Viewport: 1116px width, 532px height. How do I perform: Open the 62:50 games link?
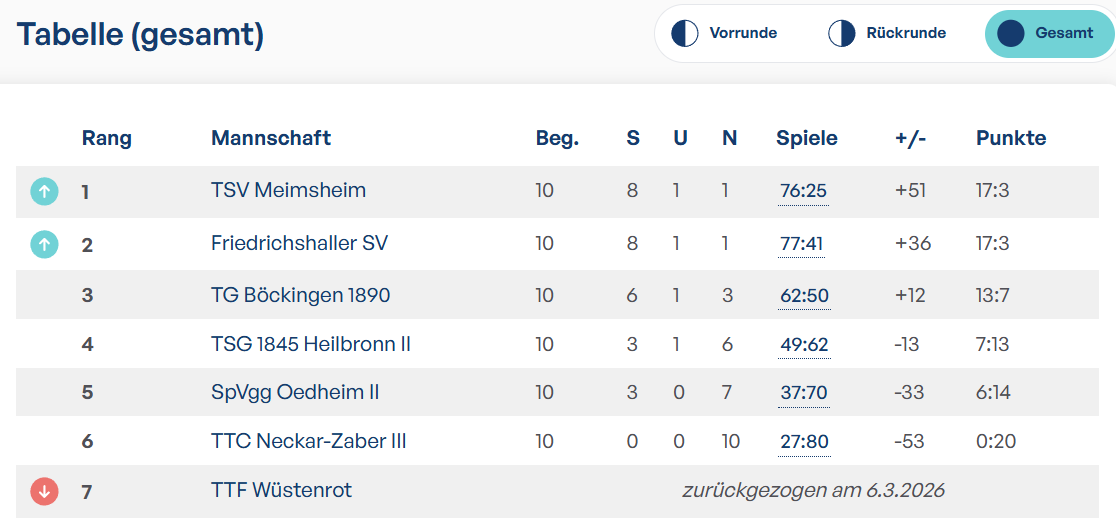[804, 295]
